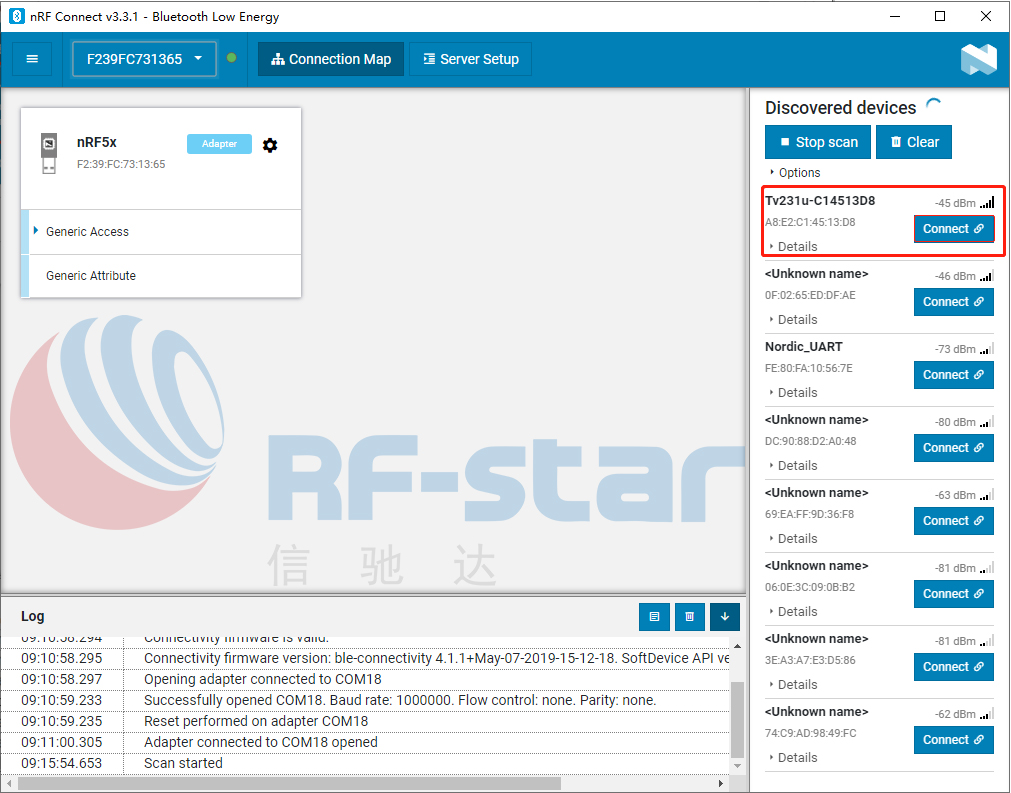This screenshot has height=793, width=1011.
Task: Open the log file with the document icon
Action: [654, 617]
